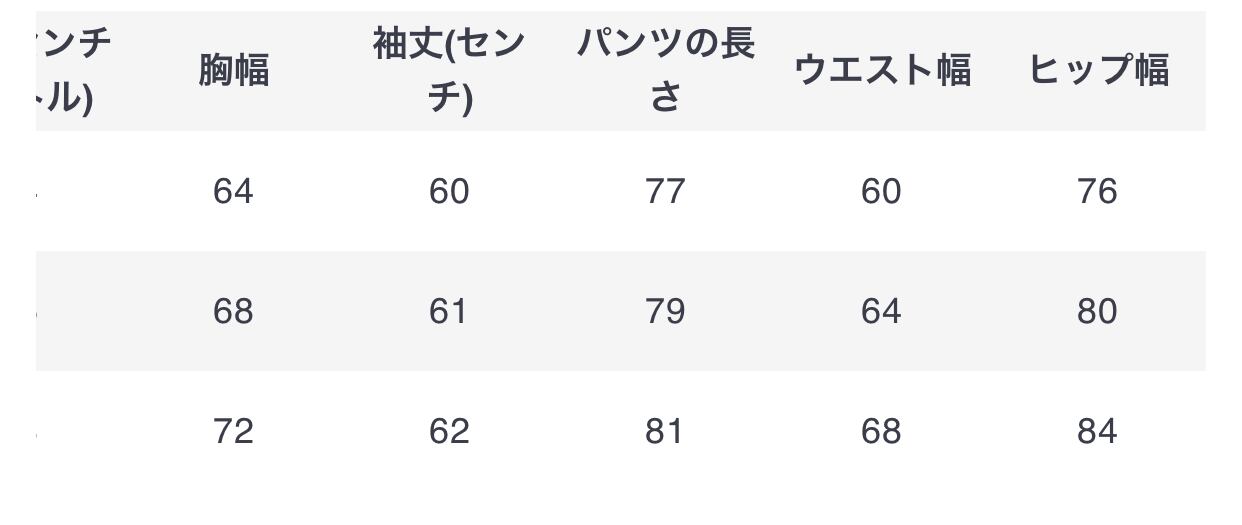Click sleeve length value 60 in first row

[x=449, y=191]
